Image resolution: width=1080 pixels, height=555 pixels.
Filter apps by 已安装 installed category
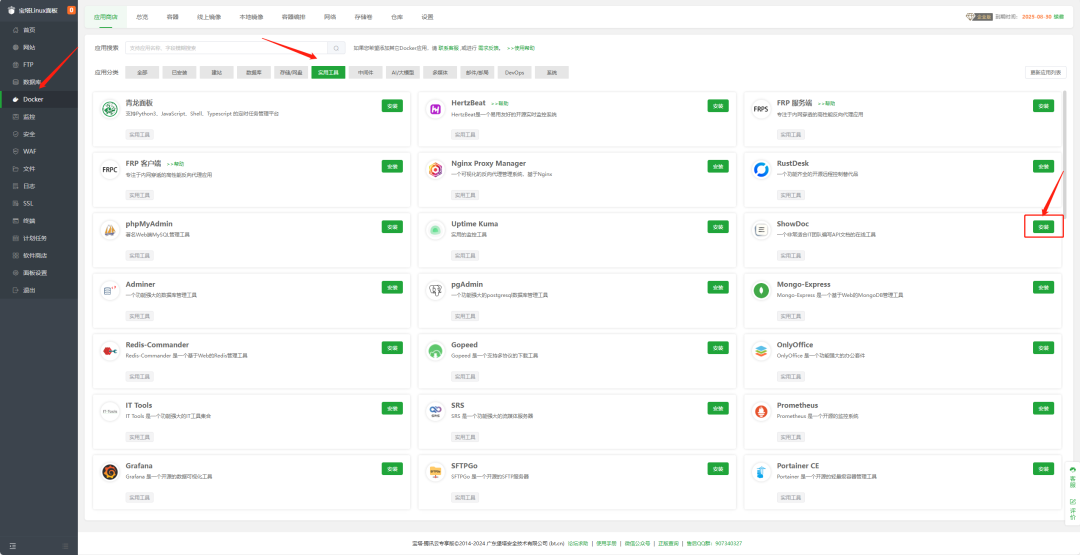[x=179, y=72]
